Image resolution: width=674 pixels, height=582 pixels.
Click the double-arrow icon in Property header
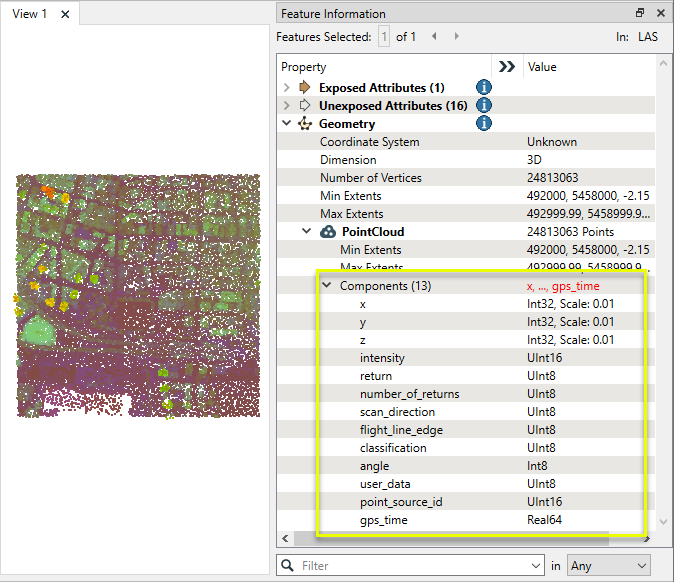coord(507,67)
